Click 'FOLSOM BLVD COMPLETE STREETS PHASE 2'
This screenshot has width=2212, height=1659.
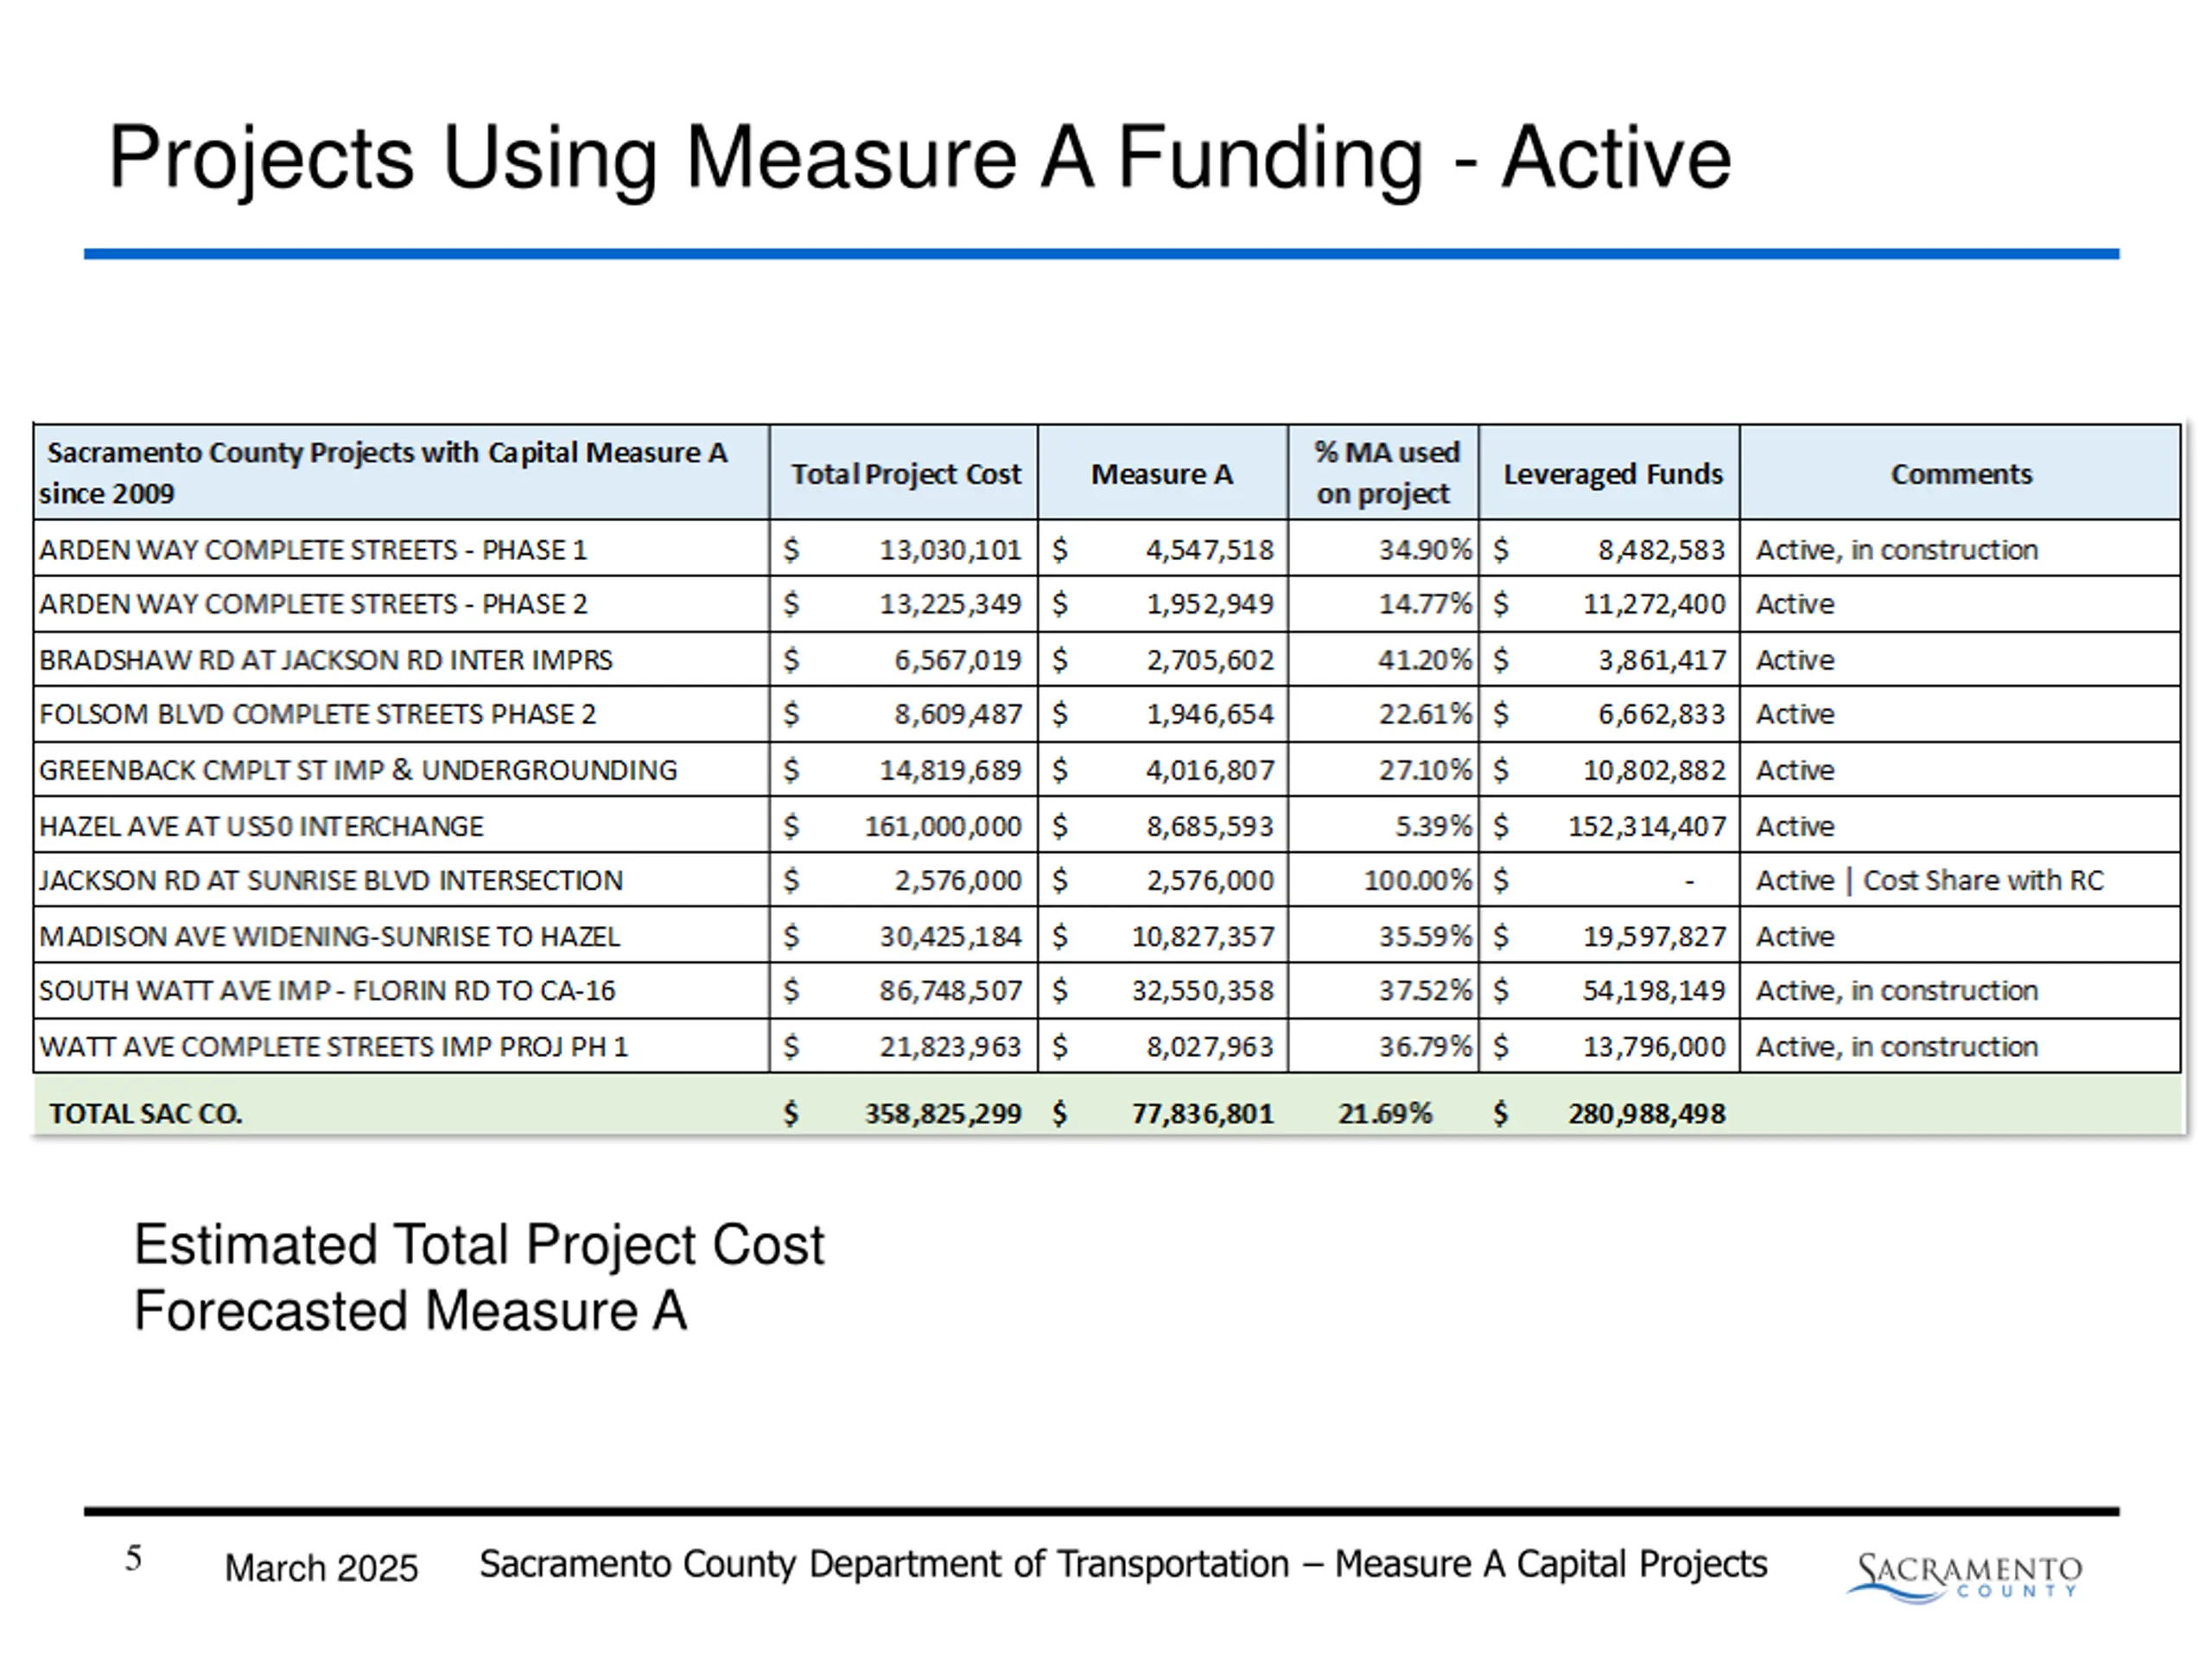coord(317,714)
